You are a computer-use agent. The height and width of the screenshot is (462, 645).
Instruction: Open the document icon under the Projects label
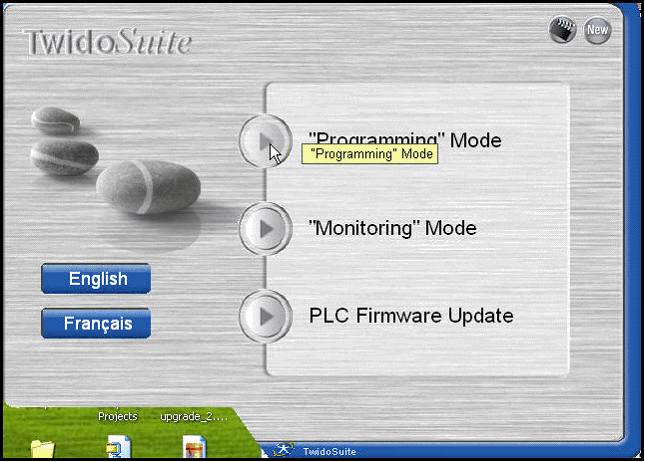[x=118, y=447]
